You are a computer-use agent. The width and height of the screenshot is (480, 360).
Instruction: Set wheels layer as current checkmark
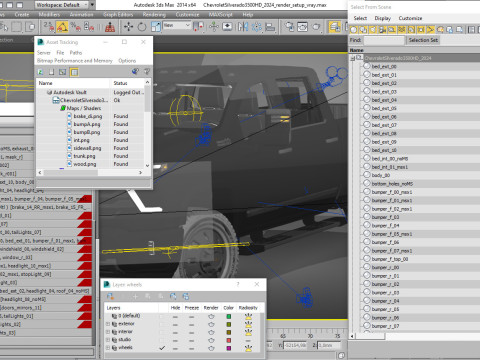coord(162,348)
